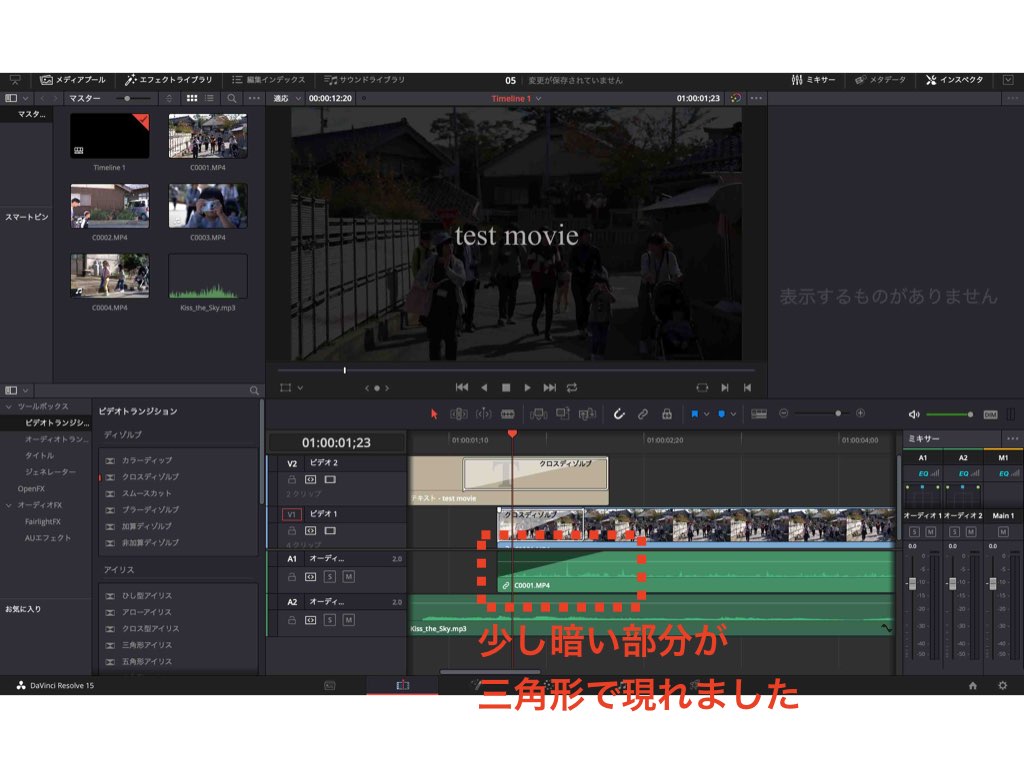1024x768 pixels.
Task: Open the marker color dropdown arrow
Action: [x=733, y=414]
